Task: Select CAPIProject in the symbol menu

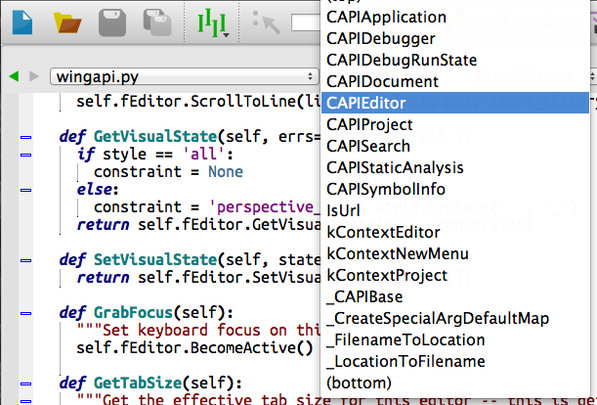Action: tap(455, 125)
